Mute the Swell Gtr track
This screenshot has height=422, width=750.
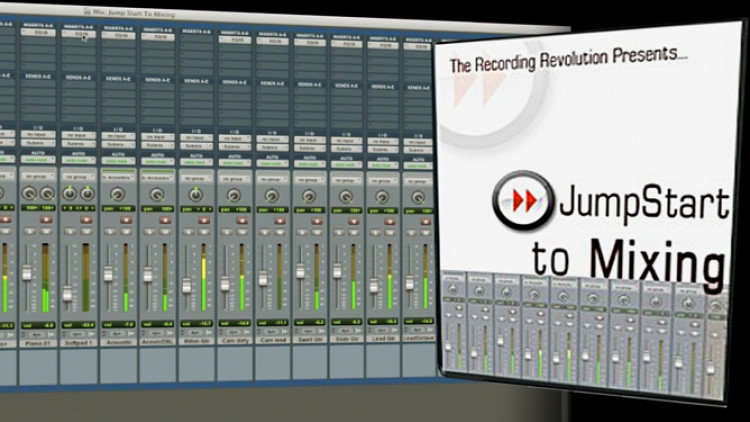[317, 233]
